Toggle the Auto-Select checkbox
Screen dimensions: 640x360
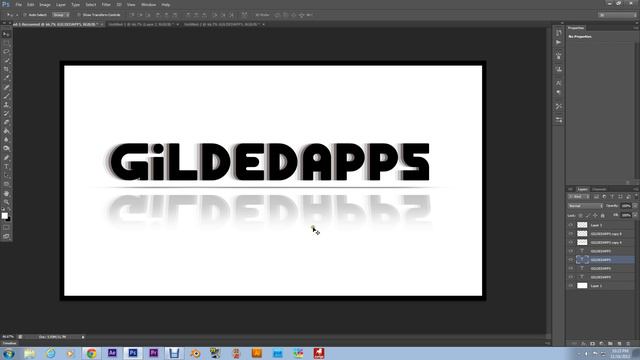(x=24, y=15)
